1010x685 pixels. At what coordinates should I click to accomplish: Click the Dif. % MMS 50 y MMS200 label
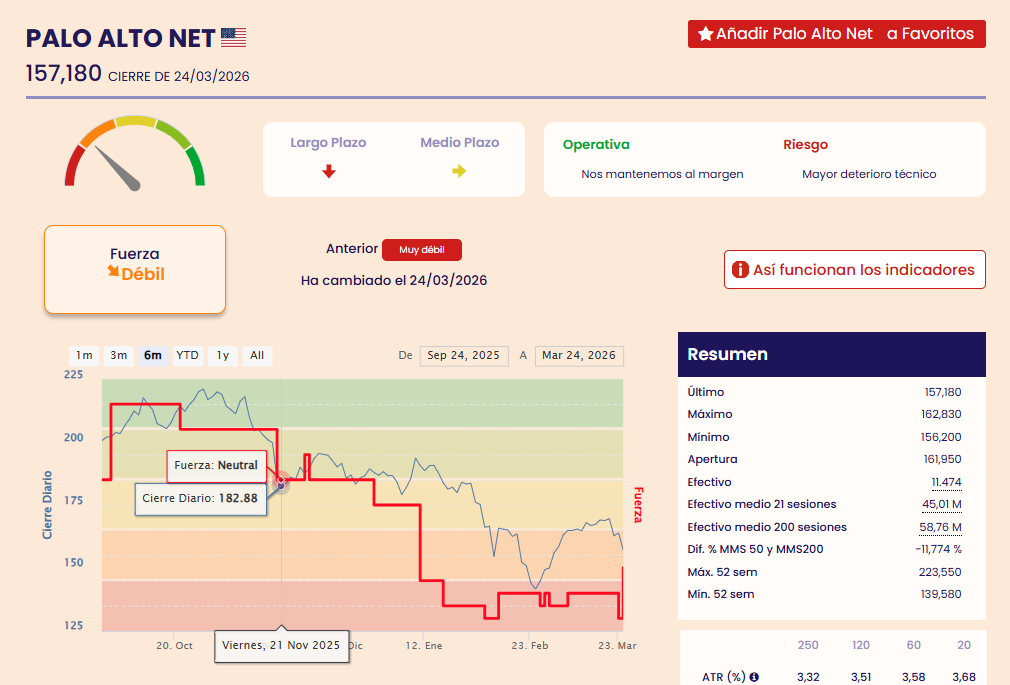point(755,550)
